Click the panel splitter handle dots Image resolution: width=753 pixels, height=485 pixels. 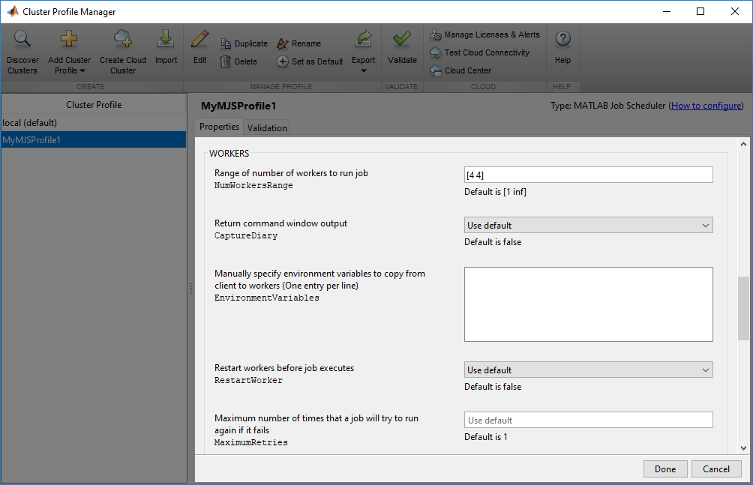click(x=191, y=289)
